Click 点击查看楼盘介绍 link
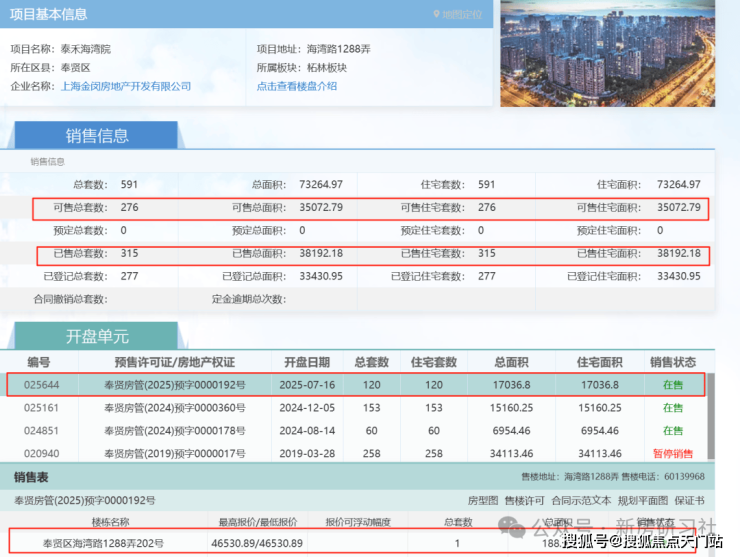740x557 pixels. [297, 87]
